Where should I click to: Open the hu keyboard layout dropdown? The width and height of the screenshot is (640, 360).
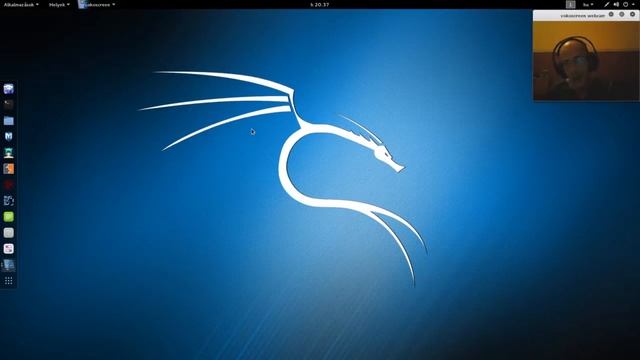coord(588,4)
